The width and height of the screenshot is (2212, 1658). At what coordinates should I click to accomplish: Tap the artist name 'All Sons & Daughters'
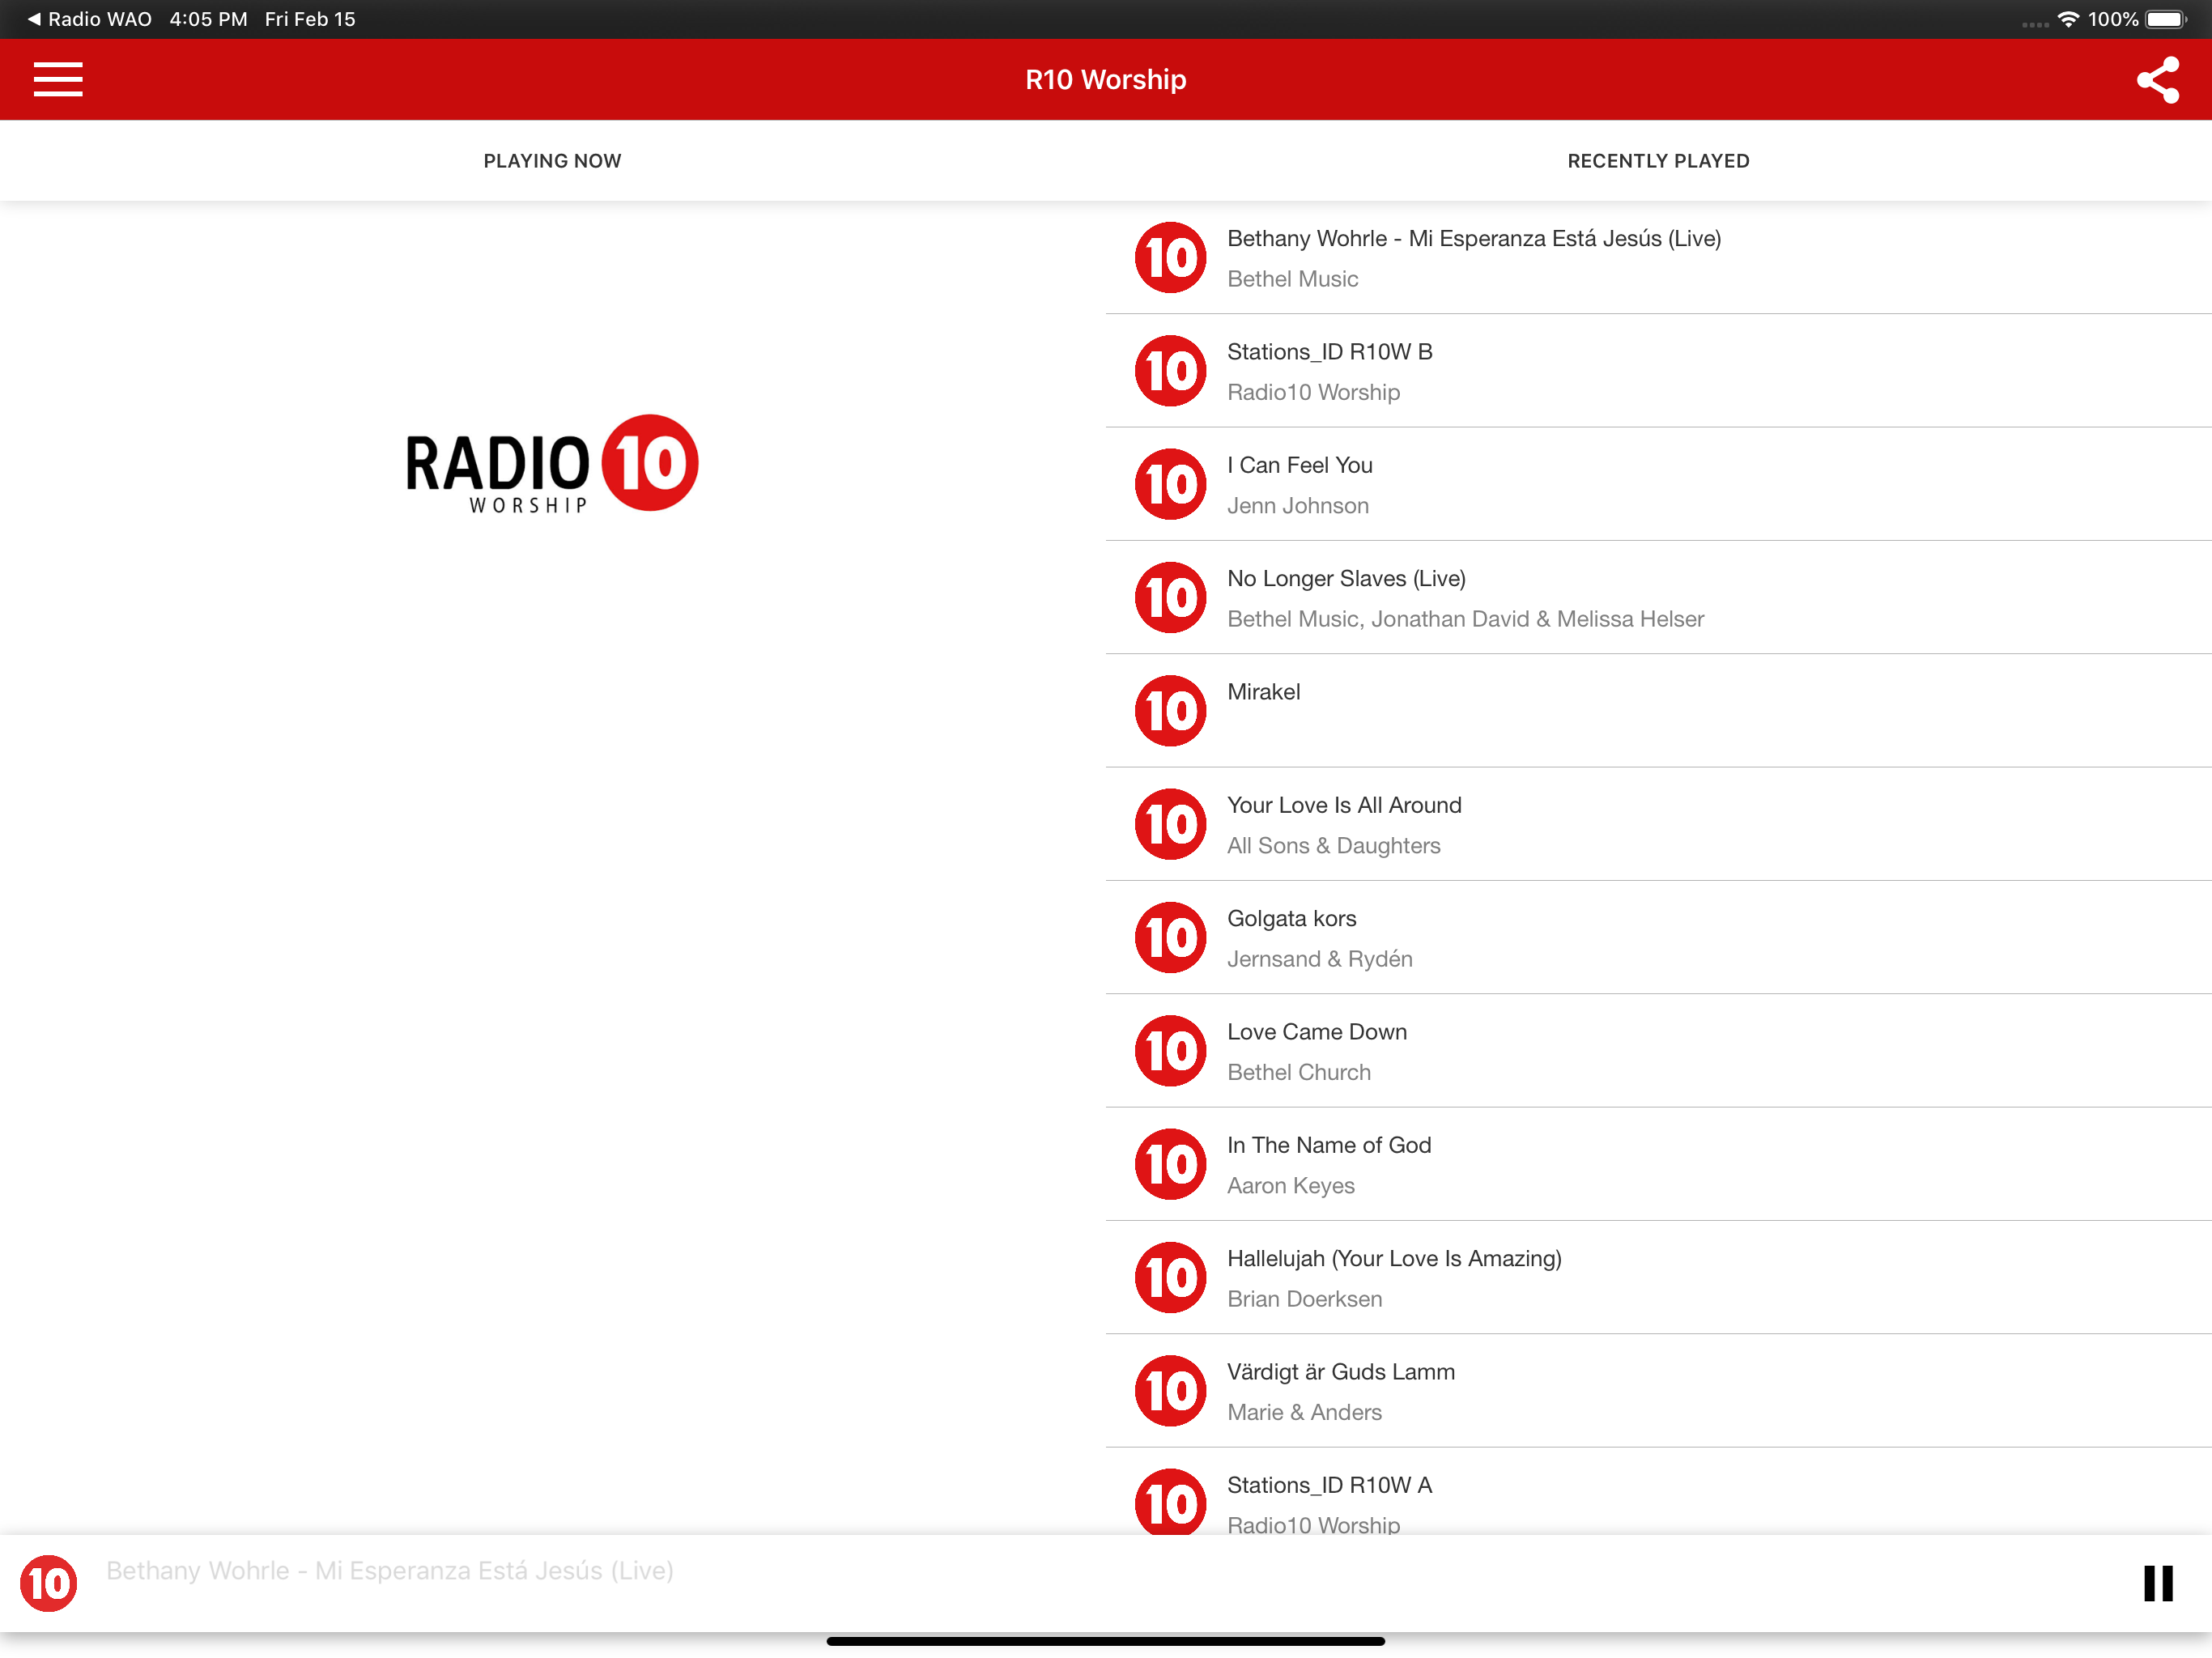(1334, 846)
